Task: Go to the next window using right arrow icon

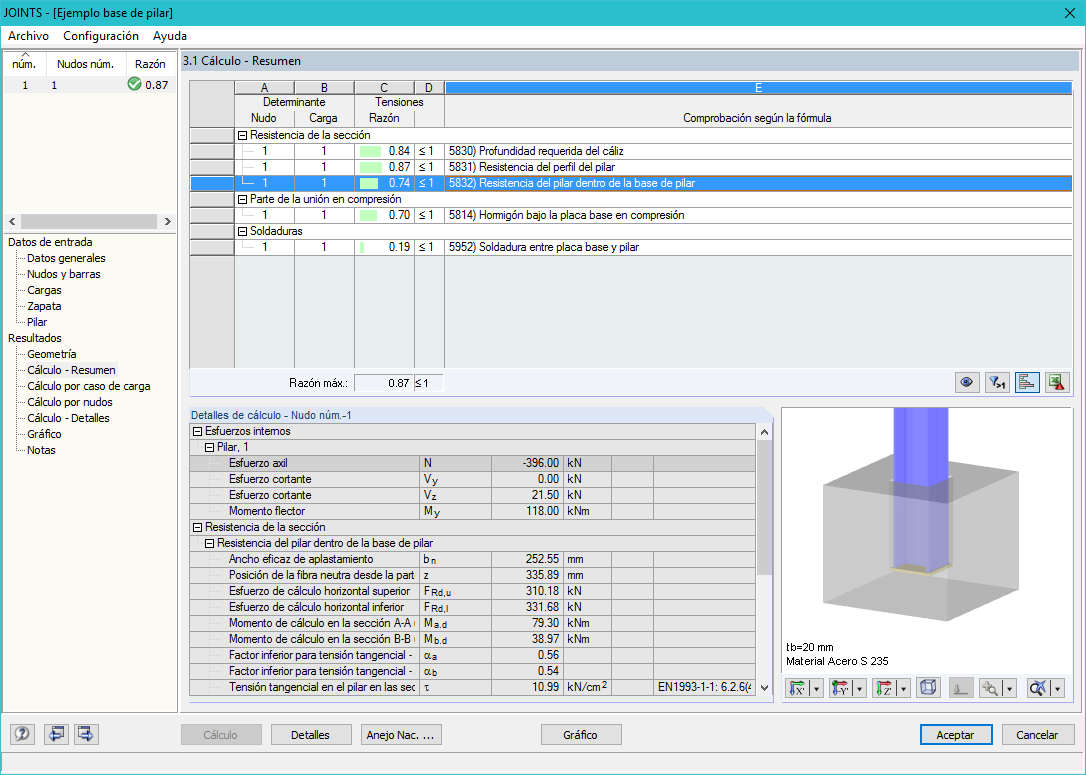Action: (86, 734)
